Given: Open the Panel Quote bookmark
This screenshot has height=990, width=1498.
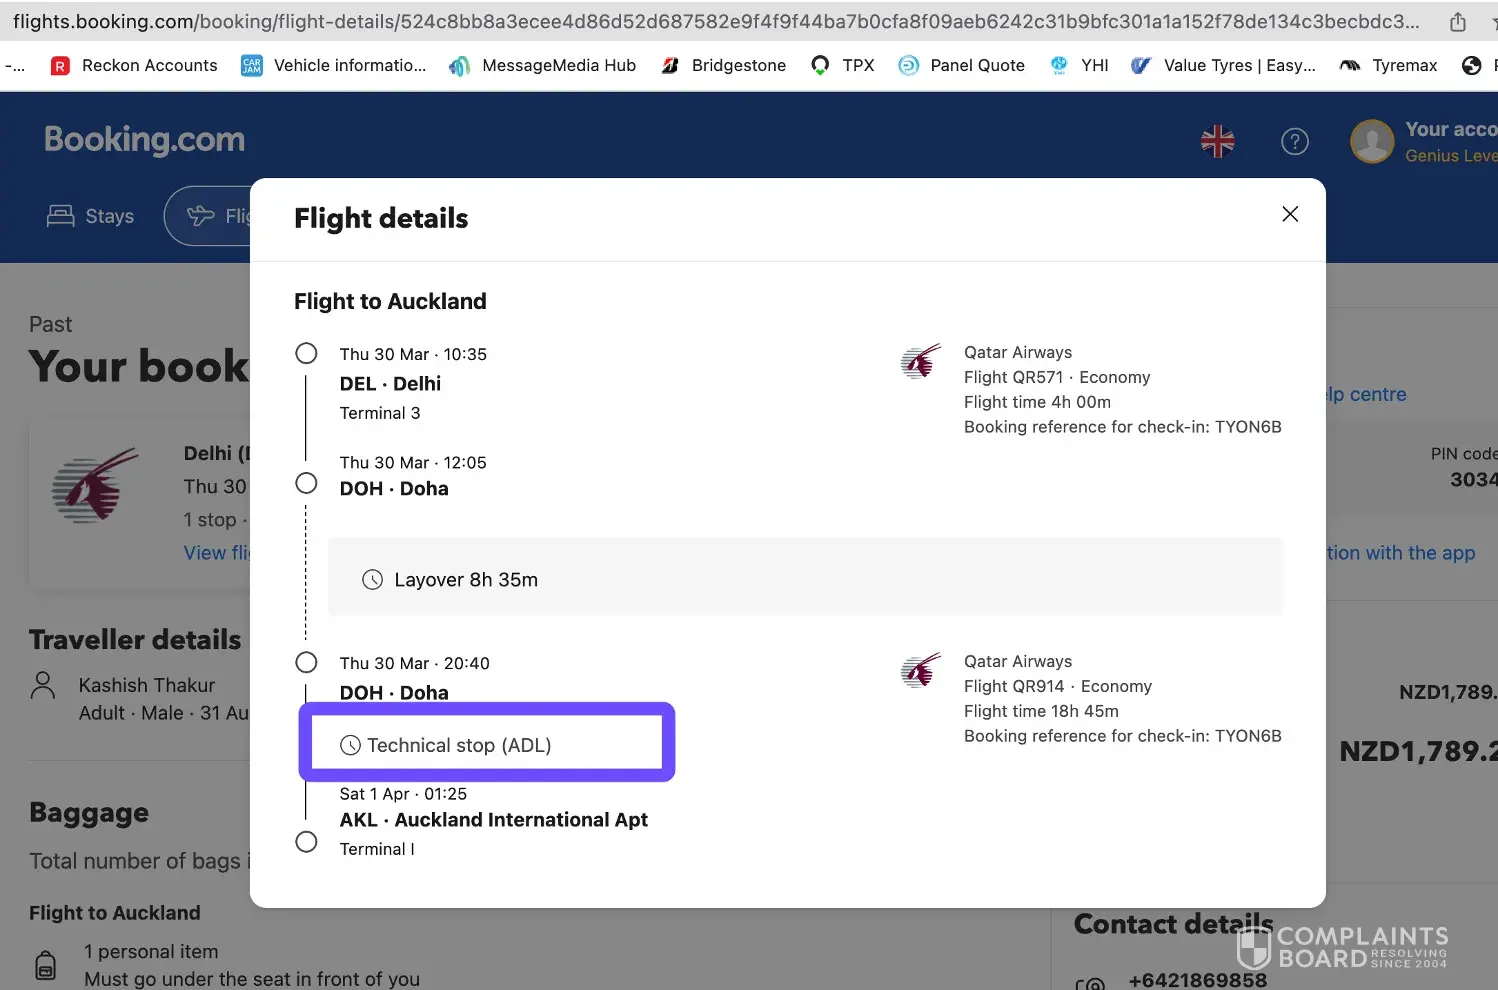Looking at the screenshot, I should (x=961, y=65).
